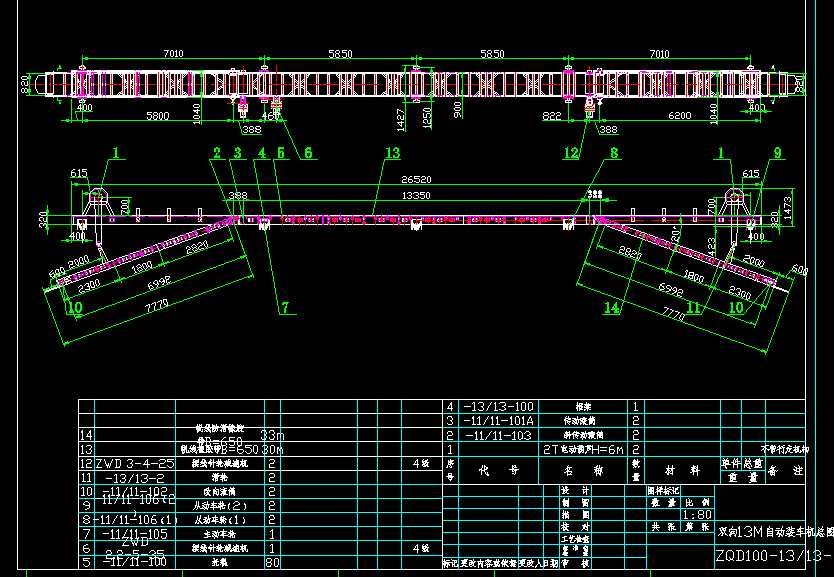Select the 名称 column header
Screen dimensions: 834x577
(583, 471)
